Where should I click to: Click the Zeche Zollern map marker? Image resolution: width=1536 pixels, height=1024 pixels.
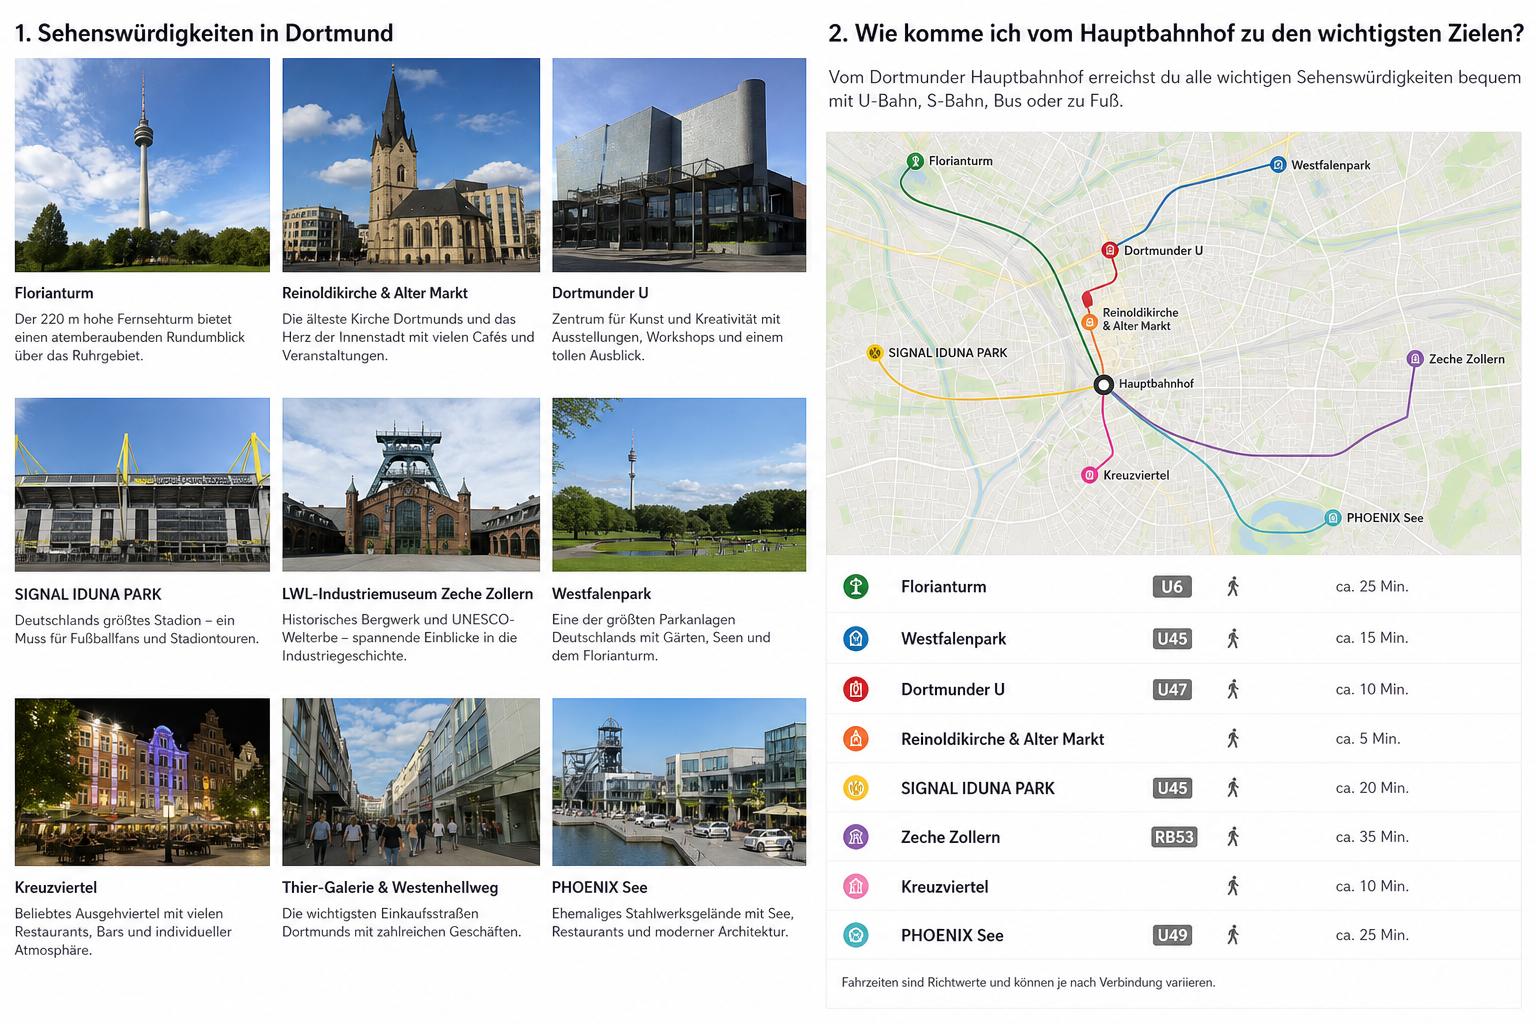(1415, 358)
